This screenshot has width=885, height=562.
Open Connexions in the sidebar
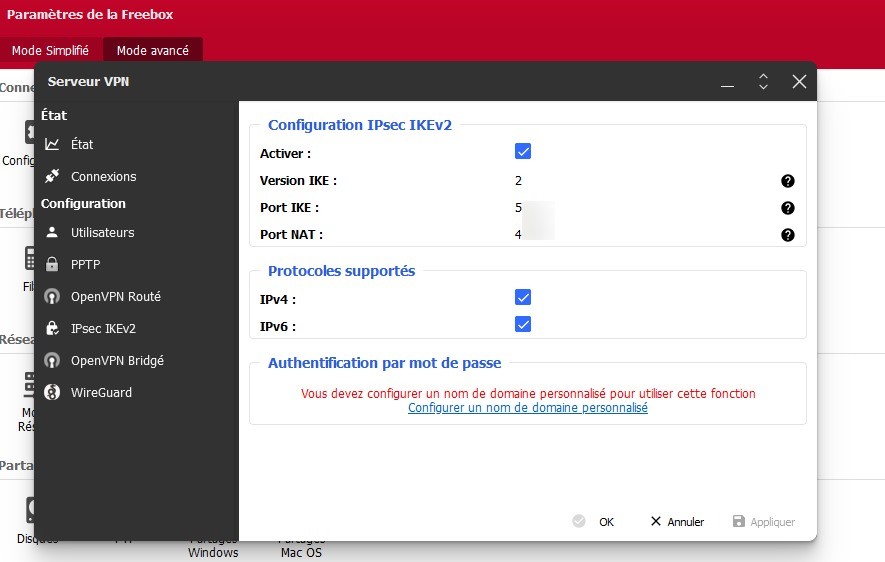click(x=136, y=177)
